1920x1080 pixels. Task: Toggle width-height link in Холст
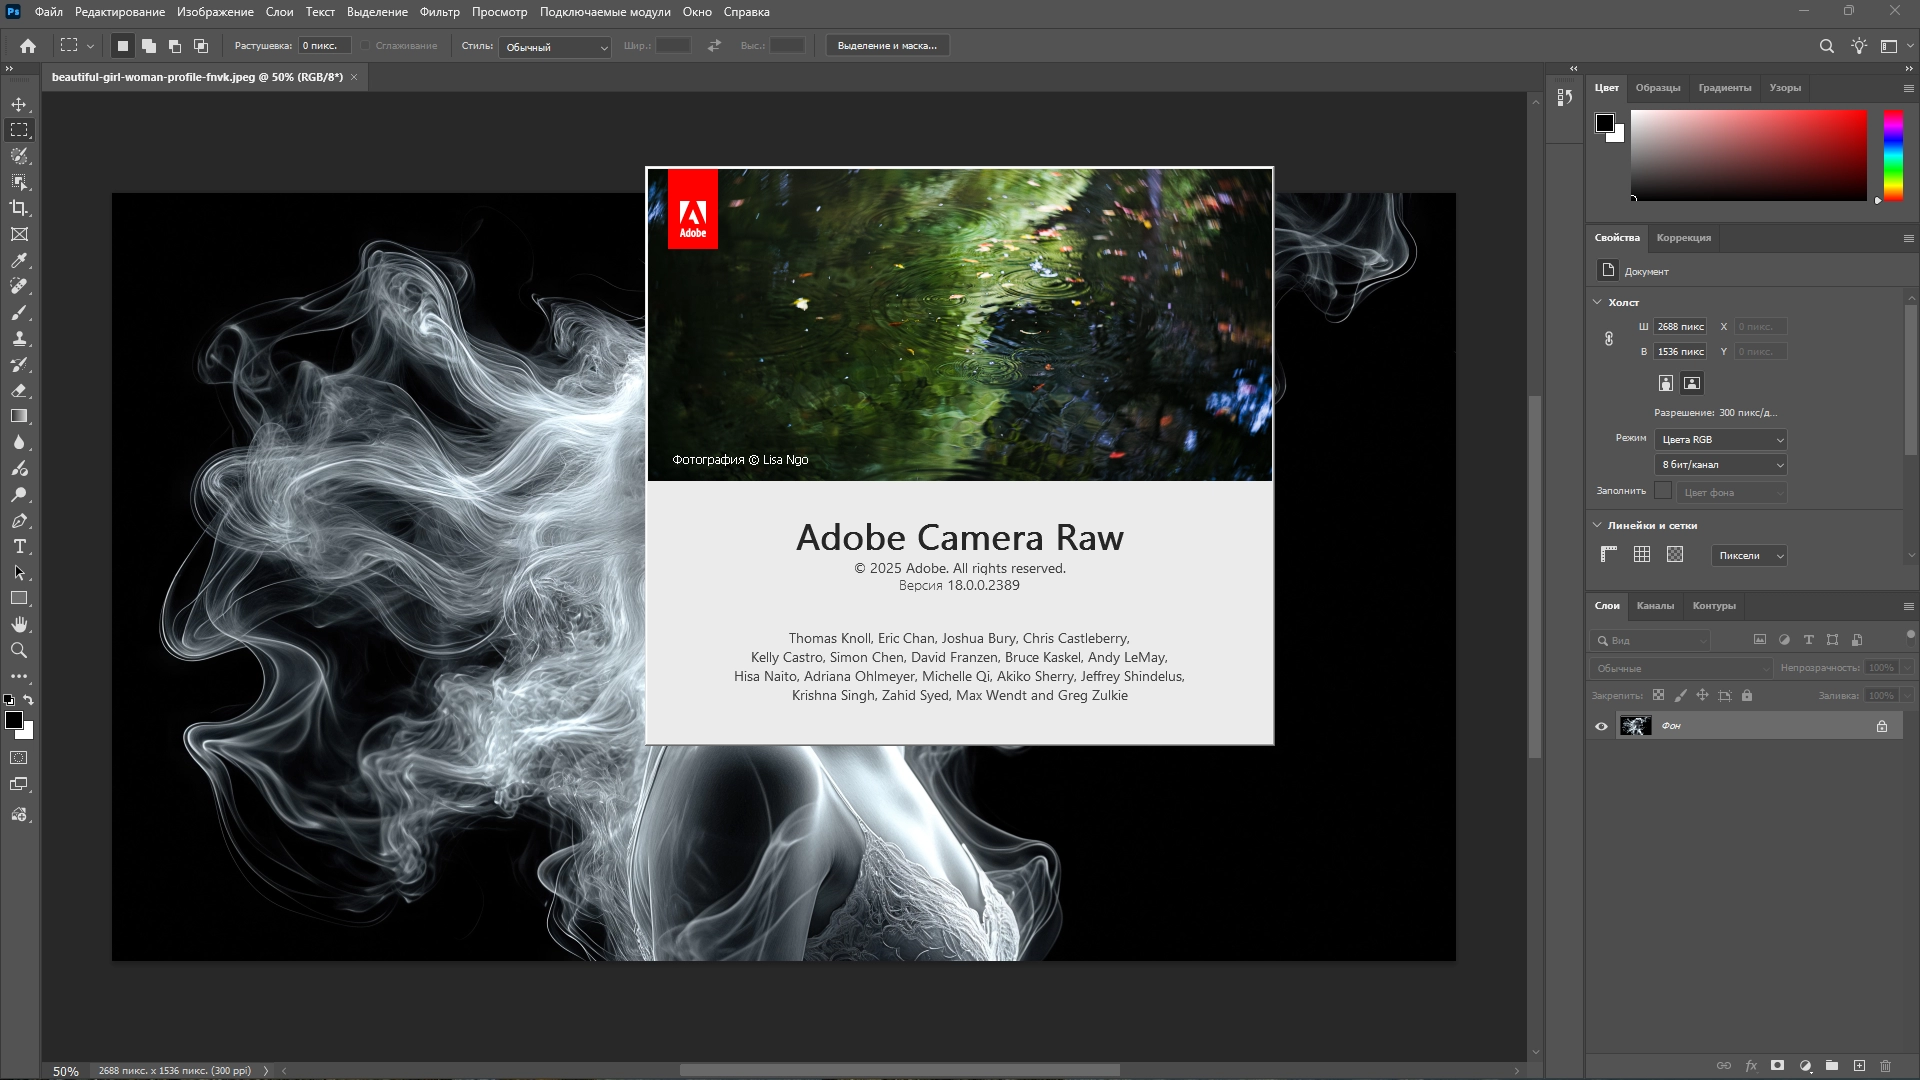(x=1609, y=339)
